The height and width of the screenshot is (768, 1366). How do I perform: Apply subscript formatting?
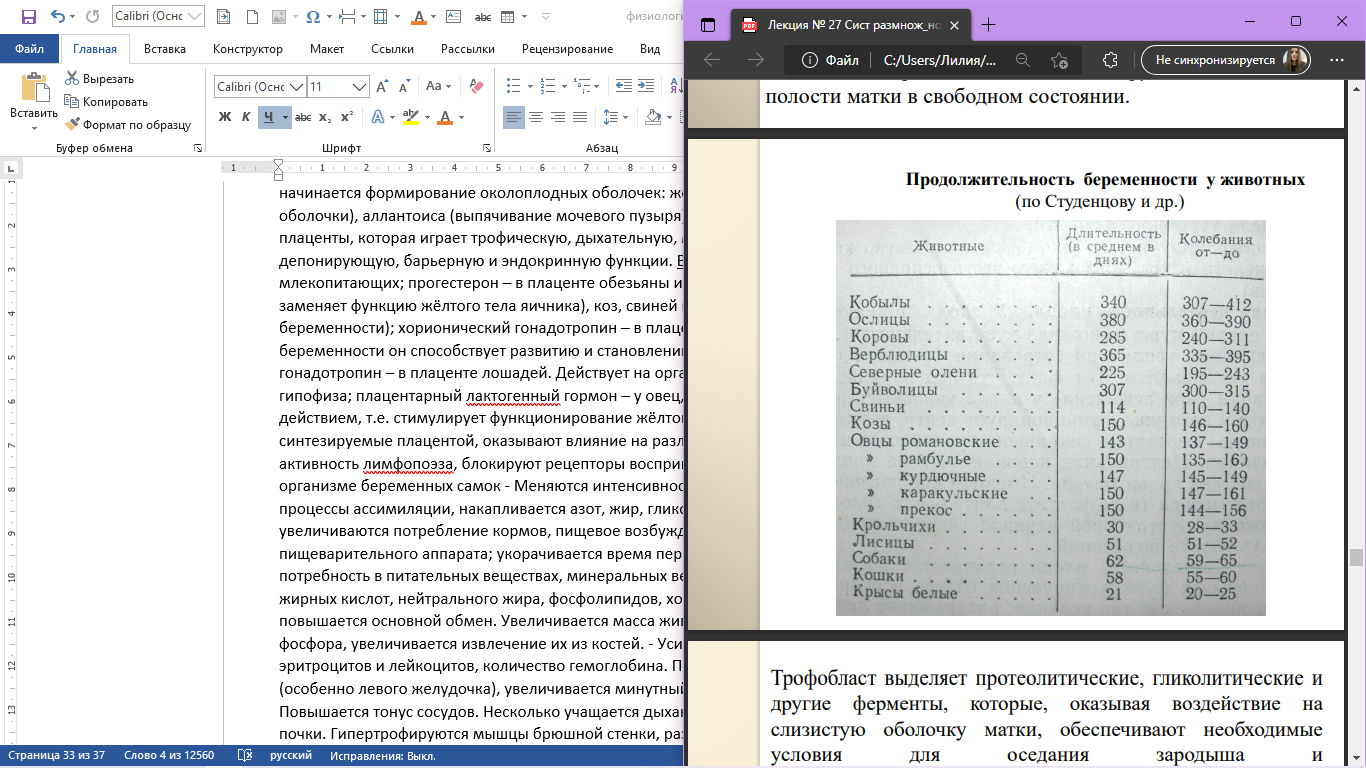click(x=325, y=117)
